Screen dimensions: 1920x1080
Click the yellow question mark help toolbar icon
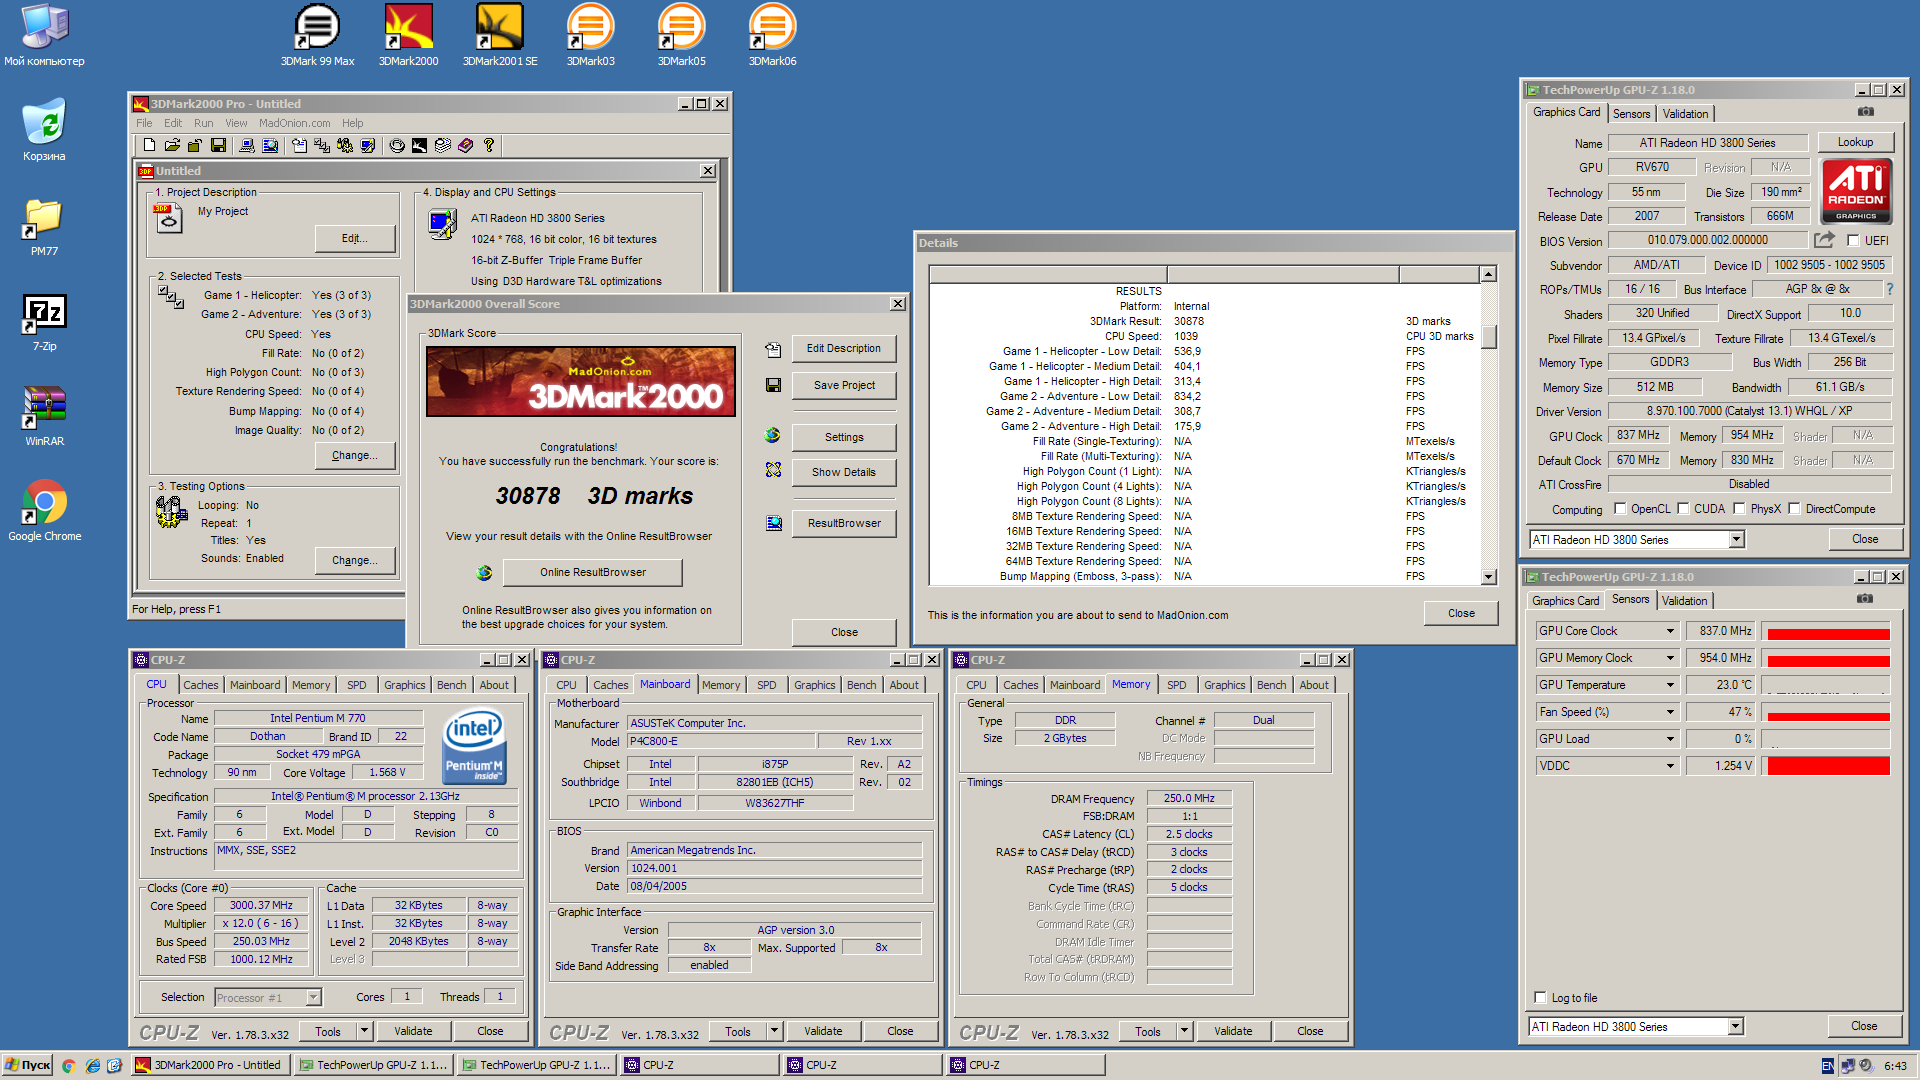(489, 146)
